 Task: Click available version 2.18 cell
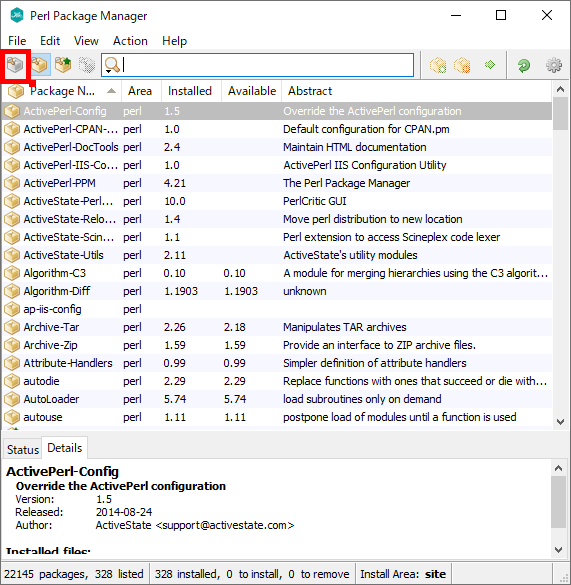click(235, 327)
